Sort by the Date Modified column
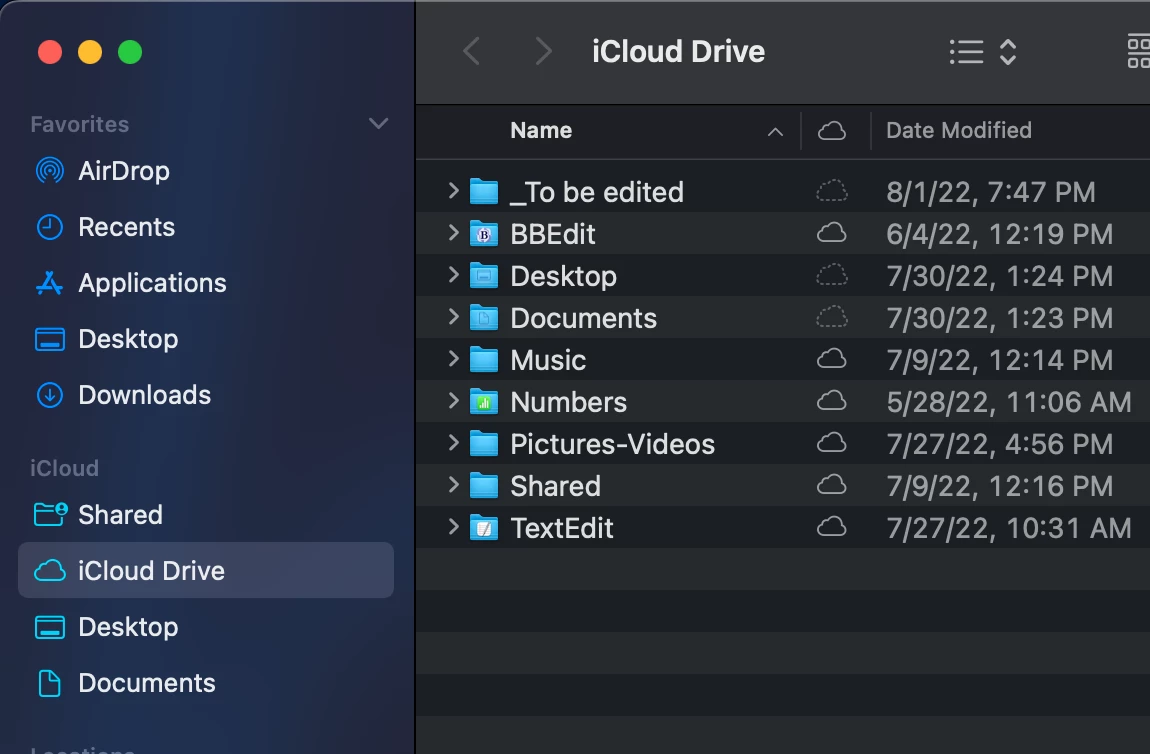Image resolution: width=1150 pixels, height=754 pixels. point(959,131)
